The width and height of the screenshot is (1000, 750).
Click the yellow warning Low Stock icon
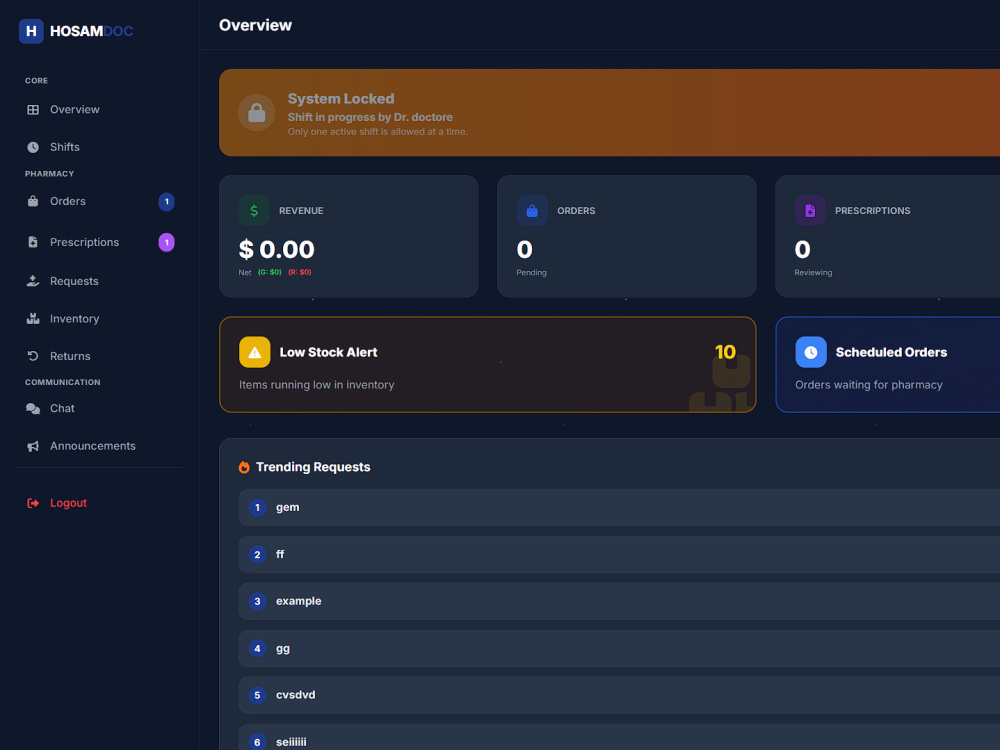(254, 352)
